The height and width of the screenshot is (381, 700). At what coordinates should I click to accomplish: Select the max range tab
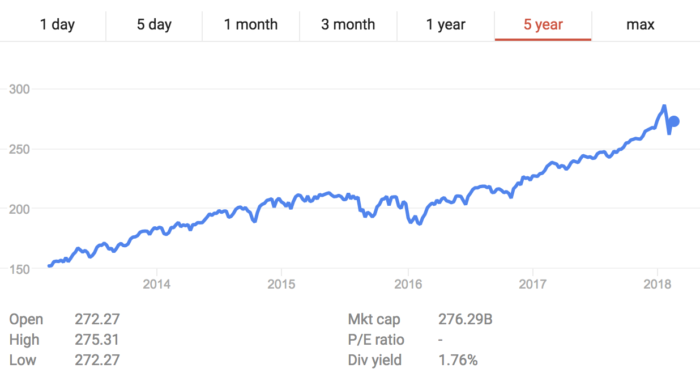point(640,24)
